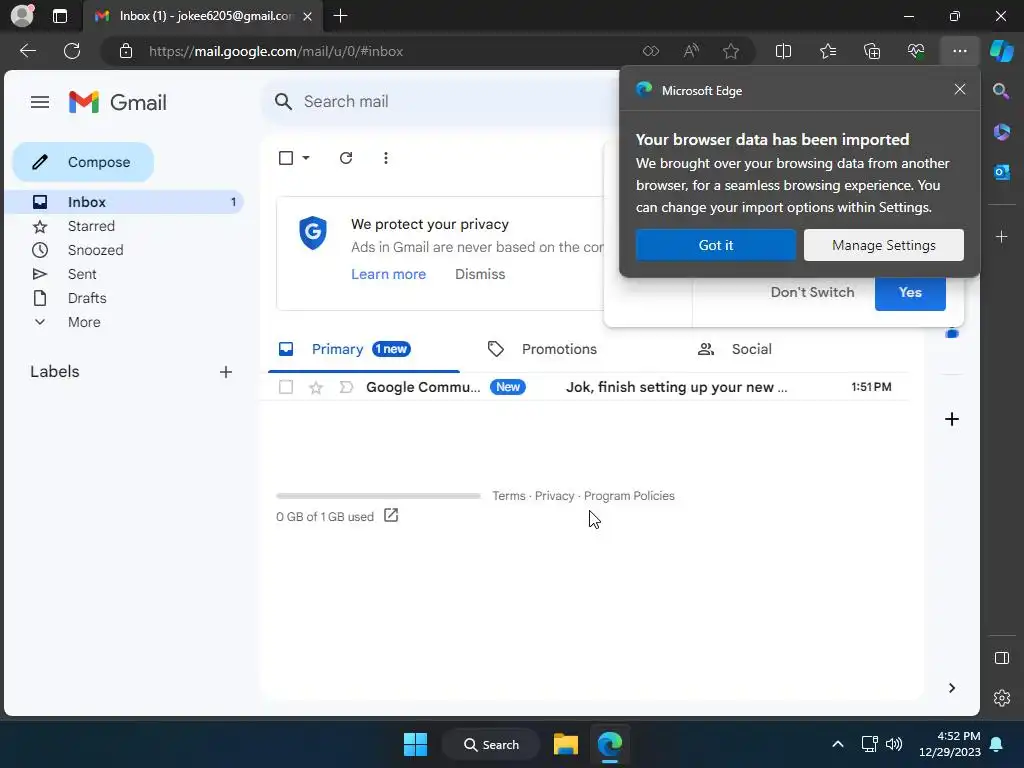
Task: Dismiss the privacy notice
Action: tap(480, 274)
